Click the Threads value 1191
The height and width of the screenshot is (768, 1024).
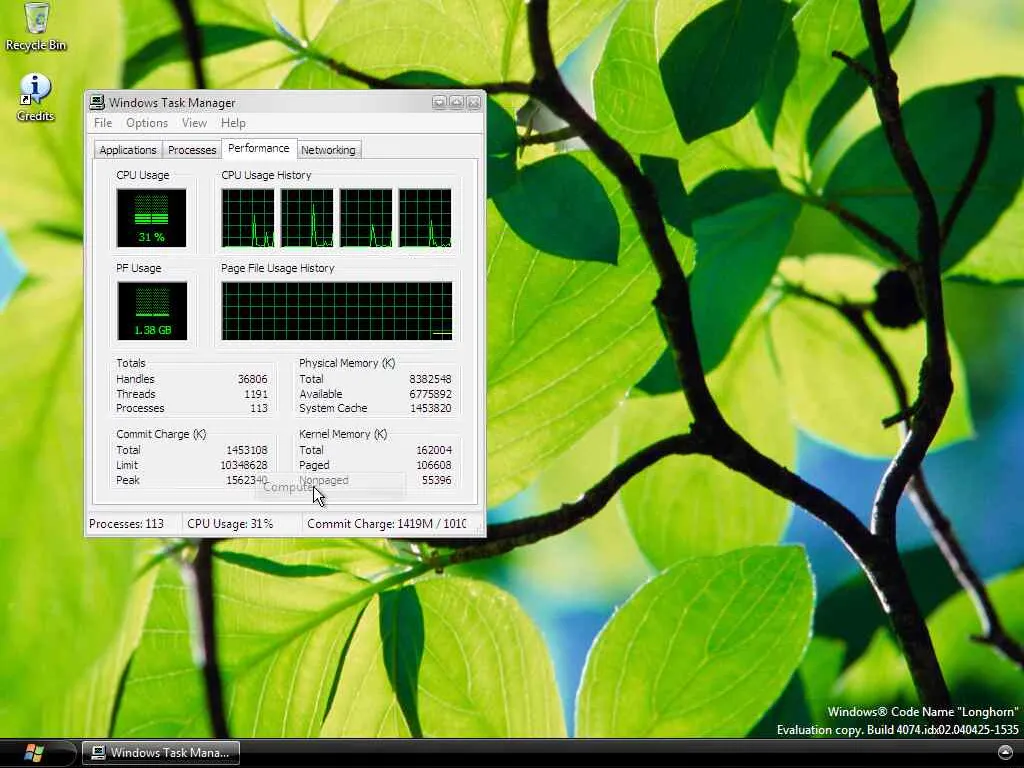[256, 394]
